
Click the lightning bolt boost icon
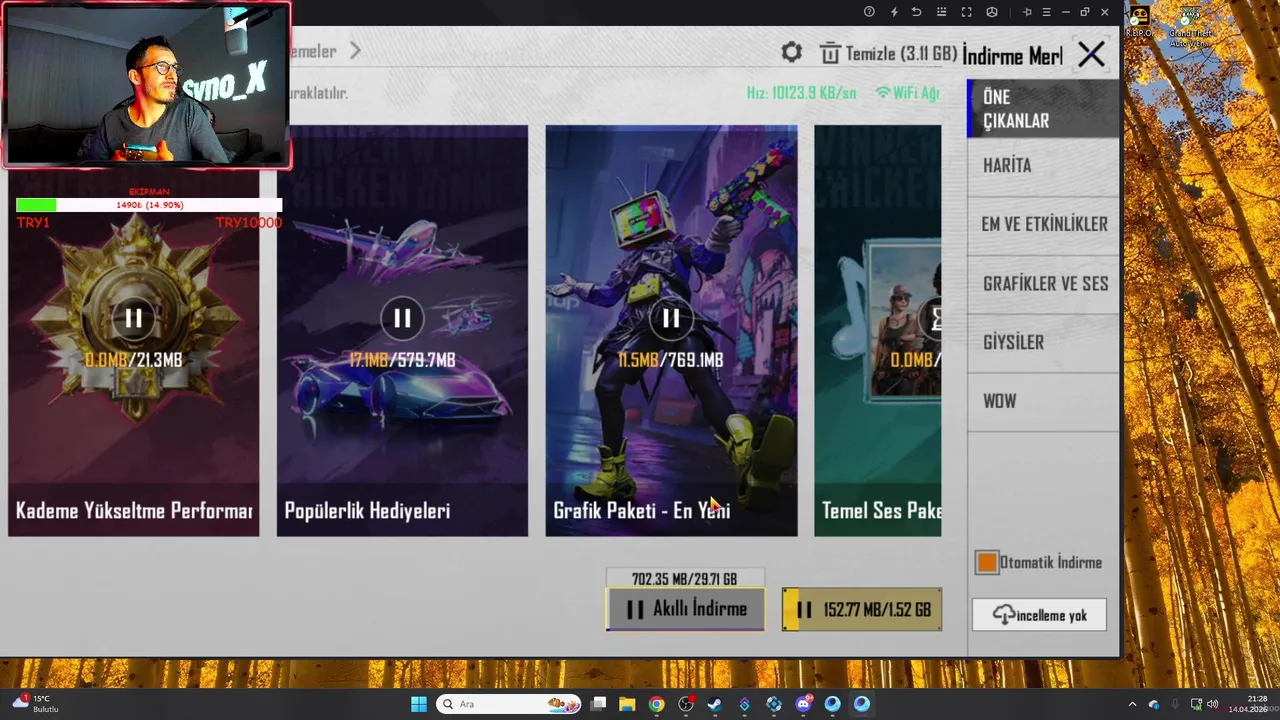(894, 12)
